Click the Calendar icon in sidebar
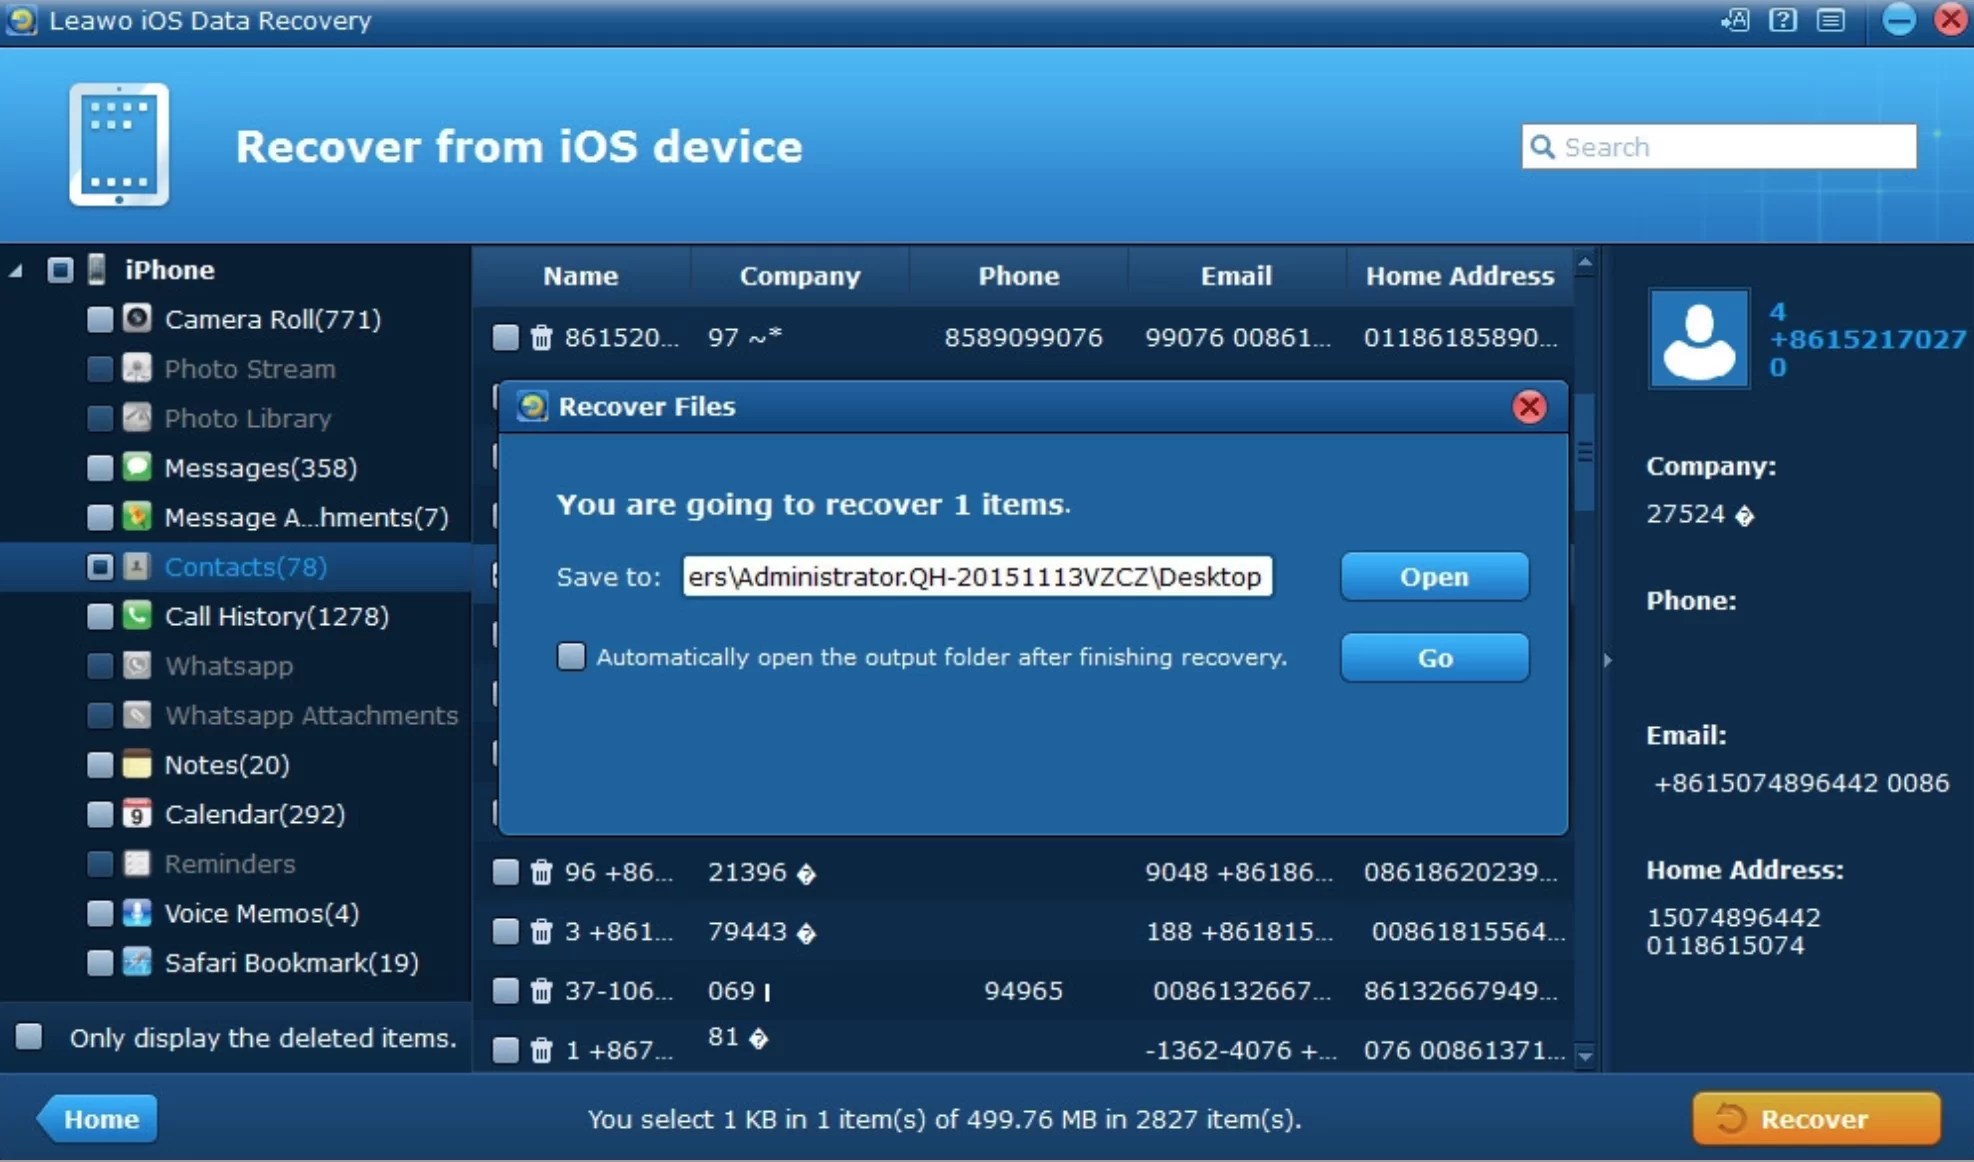The width and height of the screenshot is (1974, 1162). (x=137, y=813)
